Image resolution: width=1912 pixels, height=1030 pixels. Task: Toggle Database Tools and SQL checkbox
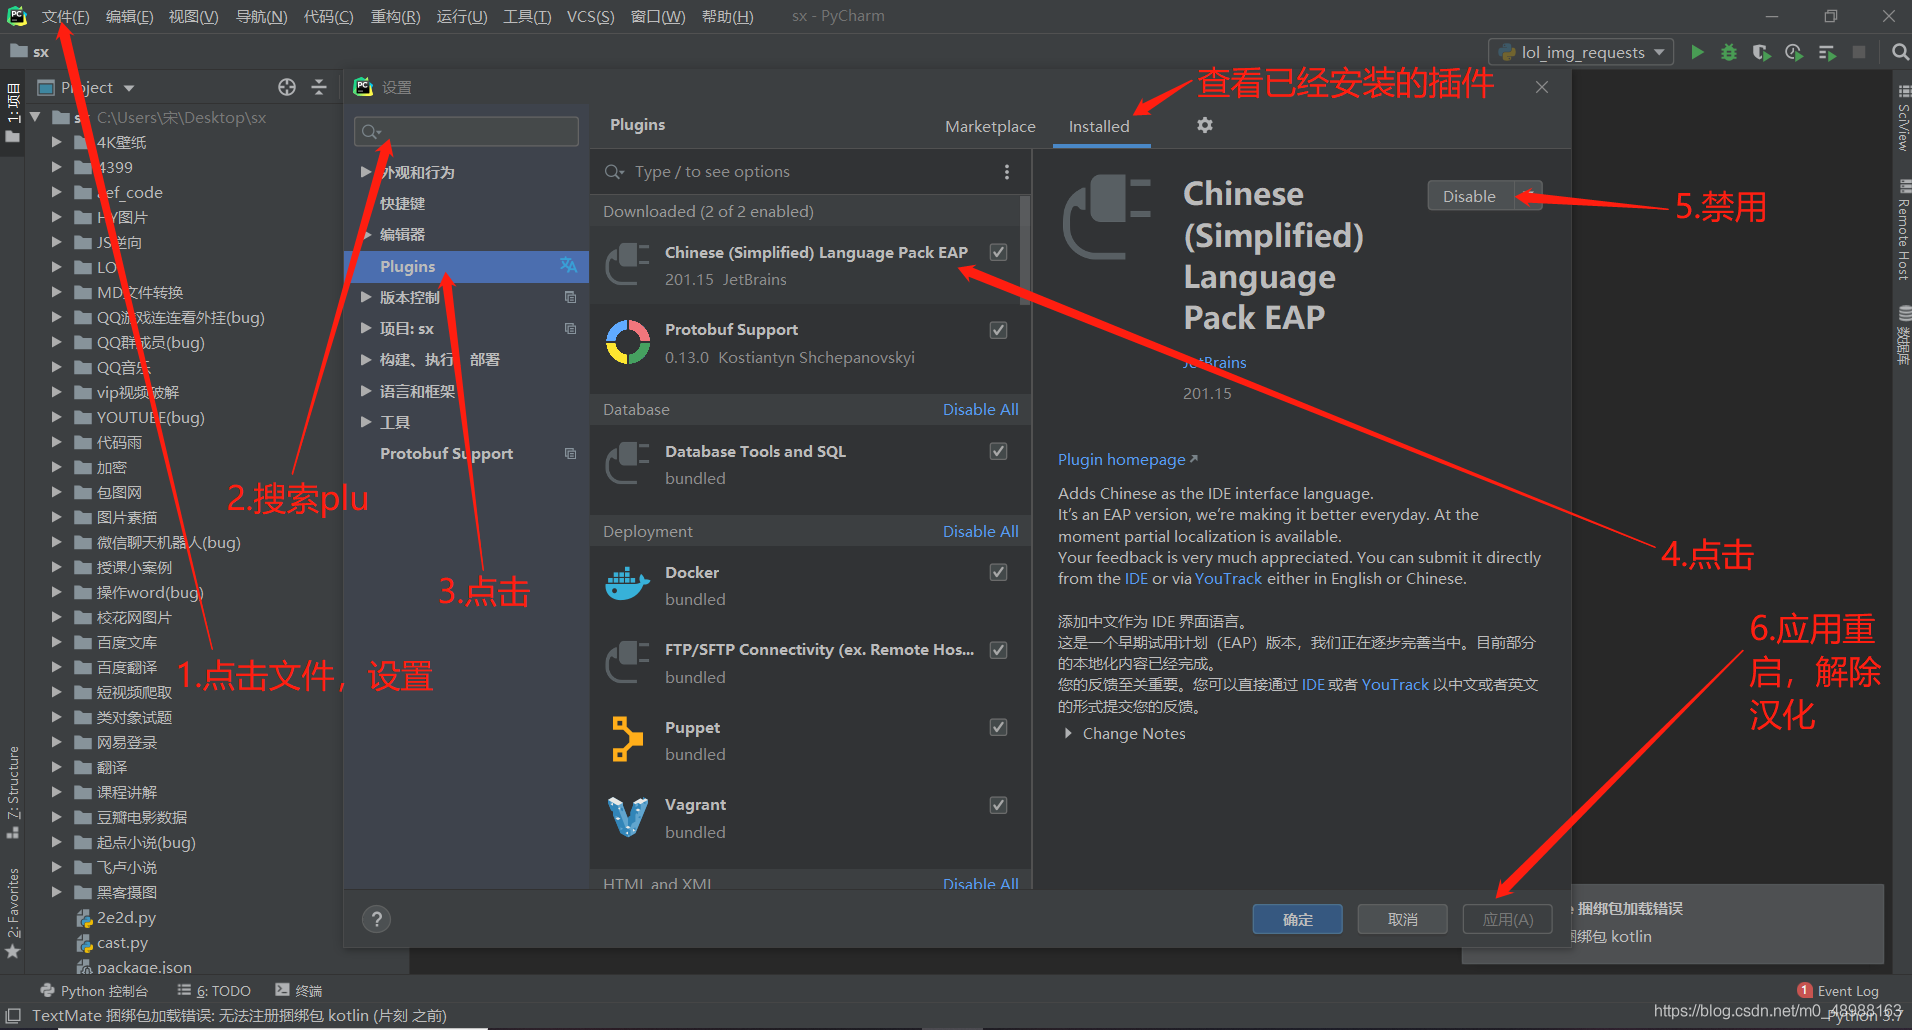(x=998, y=451)
